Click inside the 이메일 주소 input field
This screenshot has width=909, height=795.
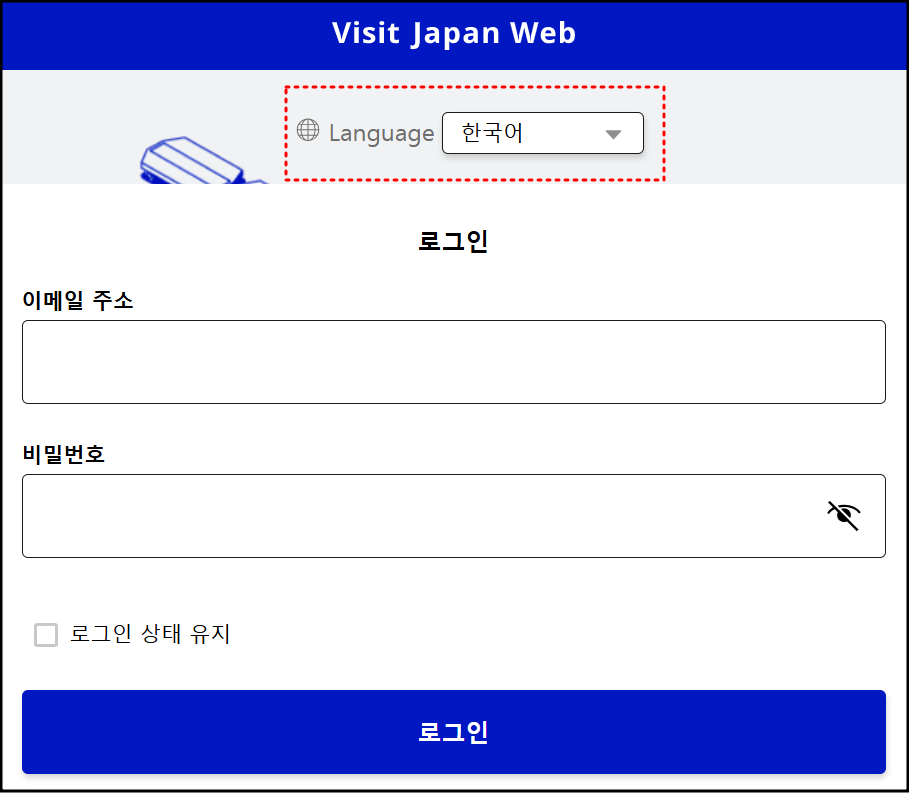[454, 362]
